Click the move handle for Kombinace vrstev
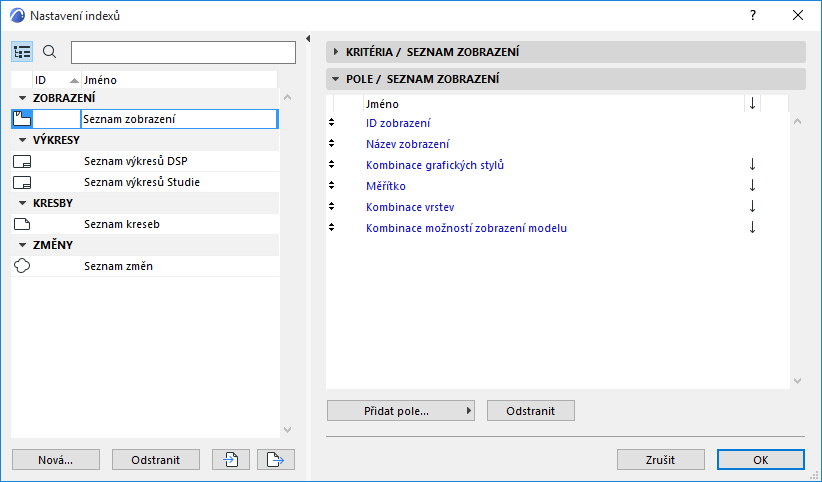The image size is (822, 482). pos(331,206)
